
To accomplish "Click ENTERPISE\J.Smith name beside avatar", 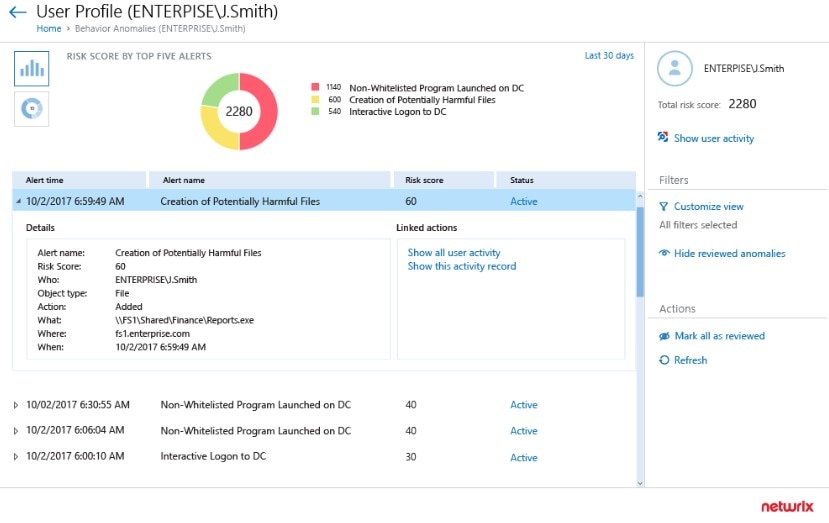I will pyautogui.click(x=744, y=69).
